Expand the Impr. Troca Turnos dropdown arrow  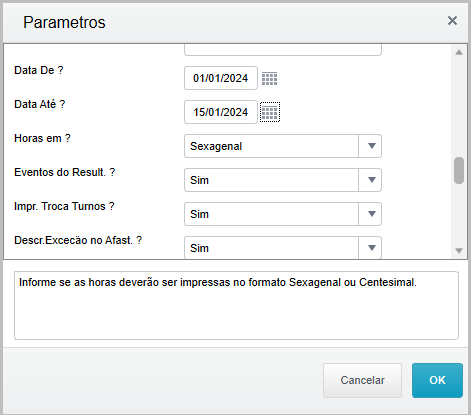pyautogui.click(x=372, y=214)
